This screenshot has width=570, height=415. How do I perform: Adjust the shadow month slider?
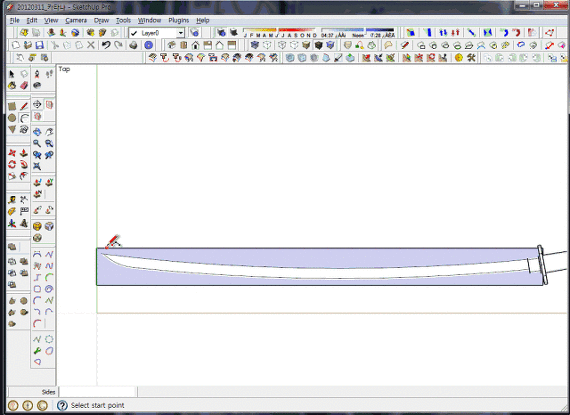pos(280,30)
